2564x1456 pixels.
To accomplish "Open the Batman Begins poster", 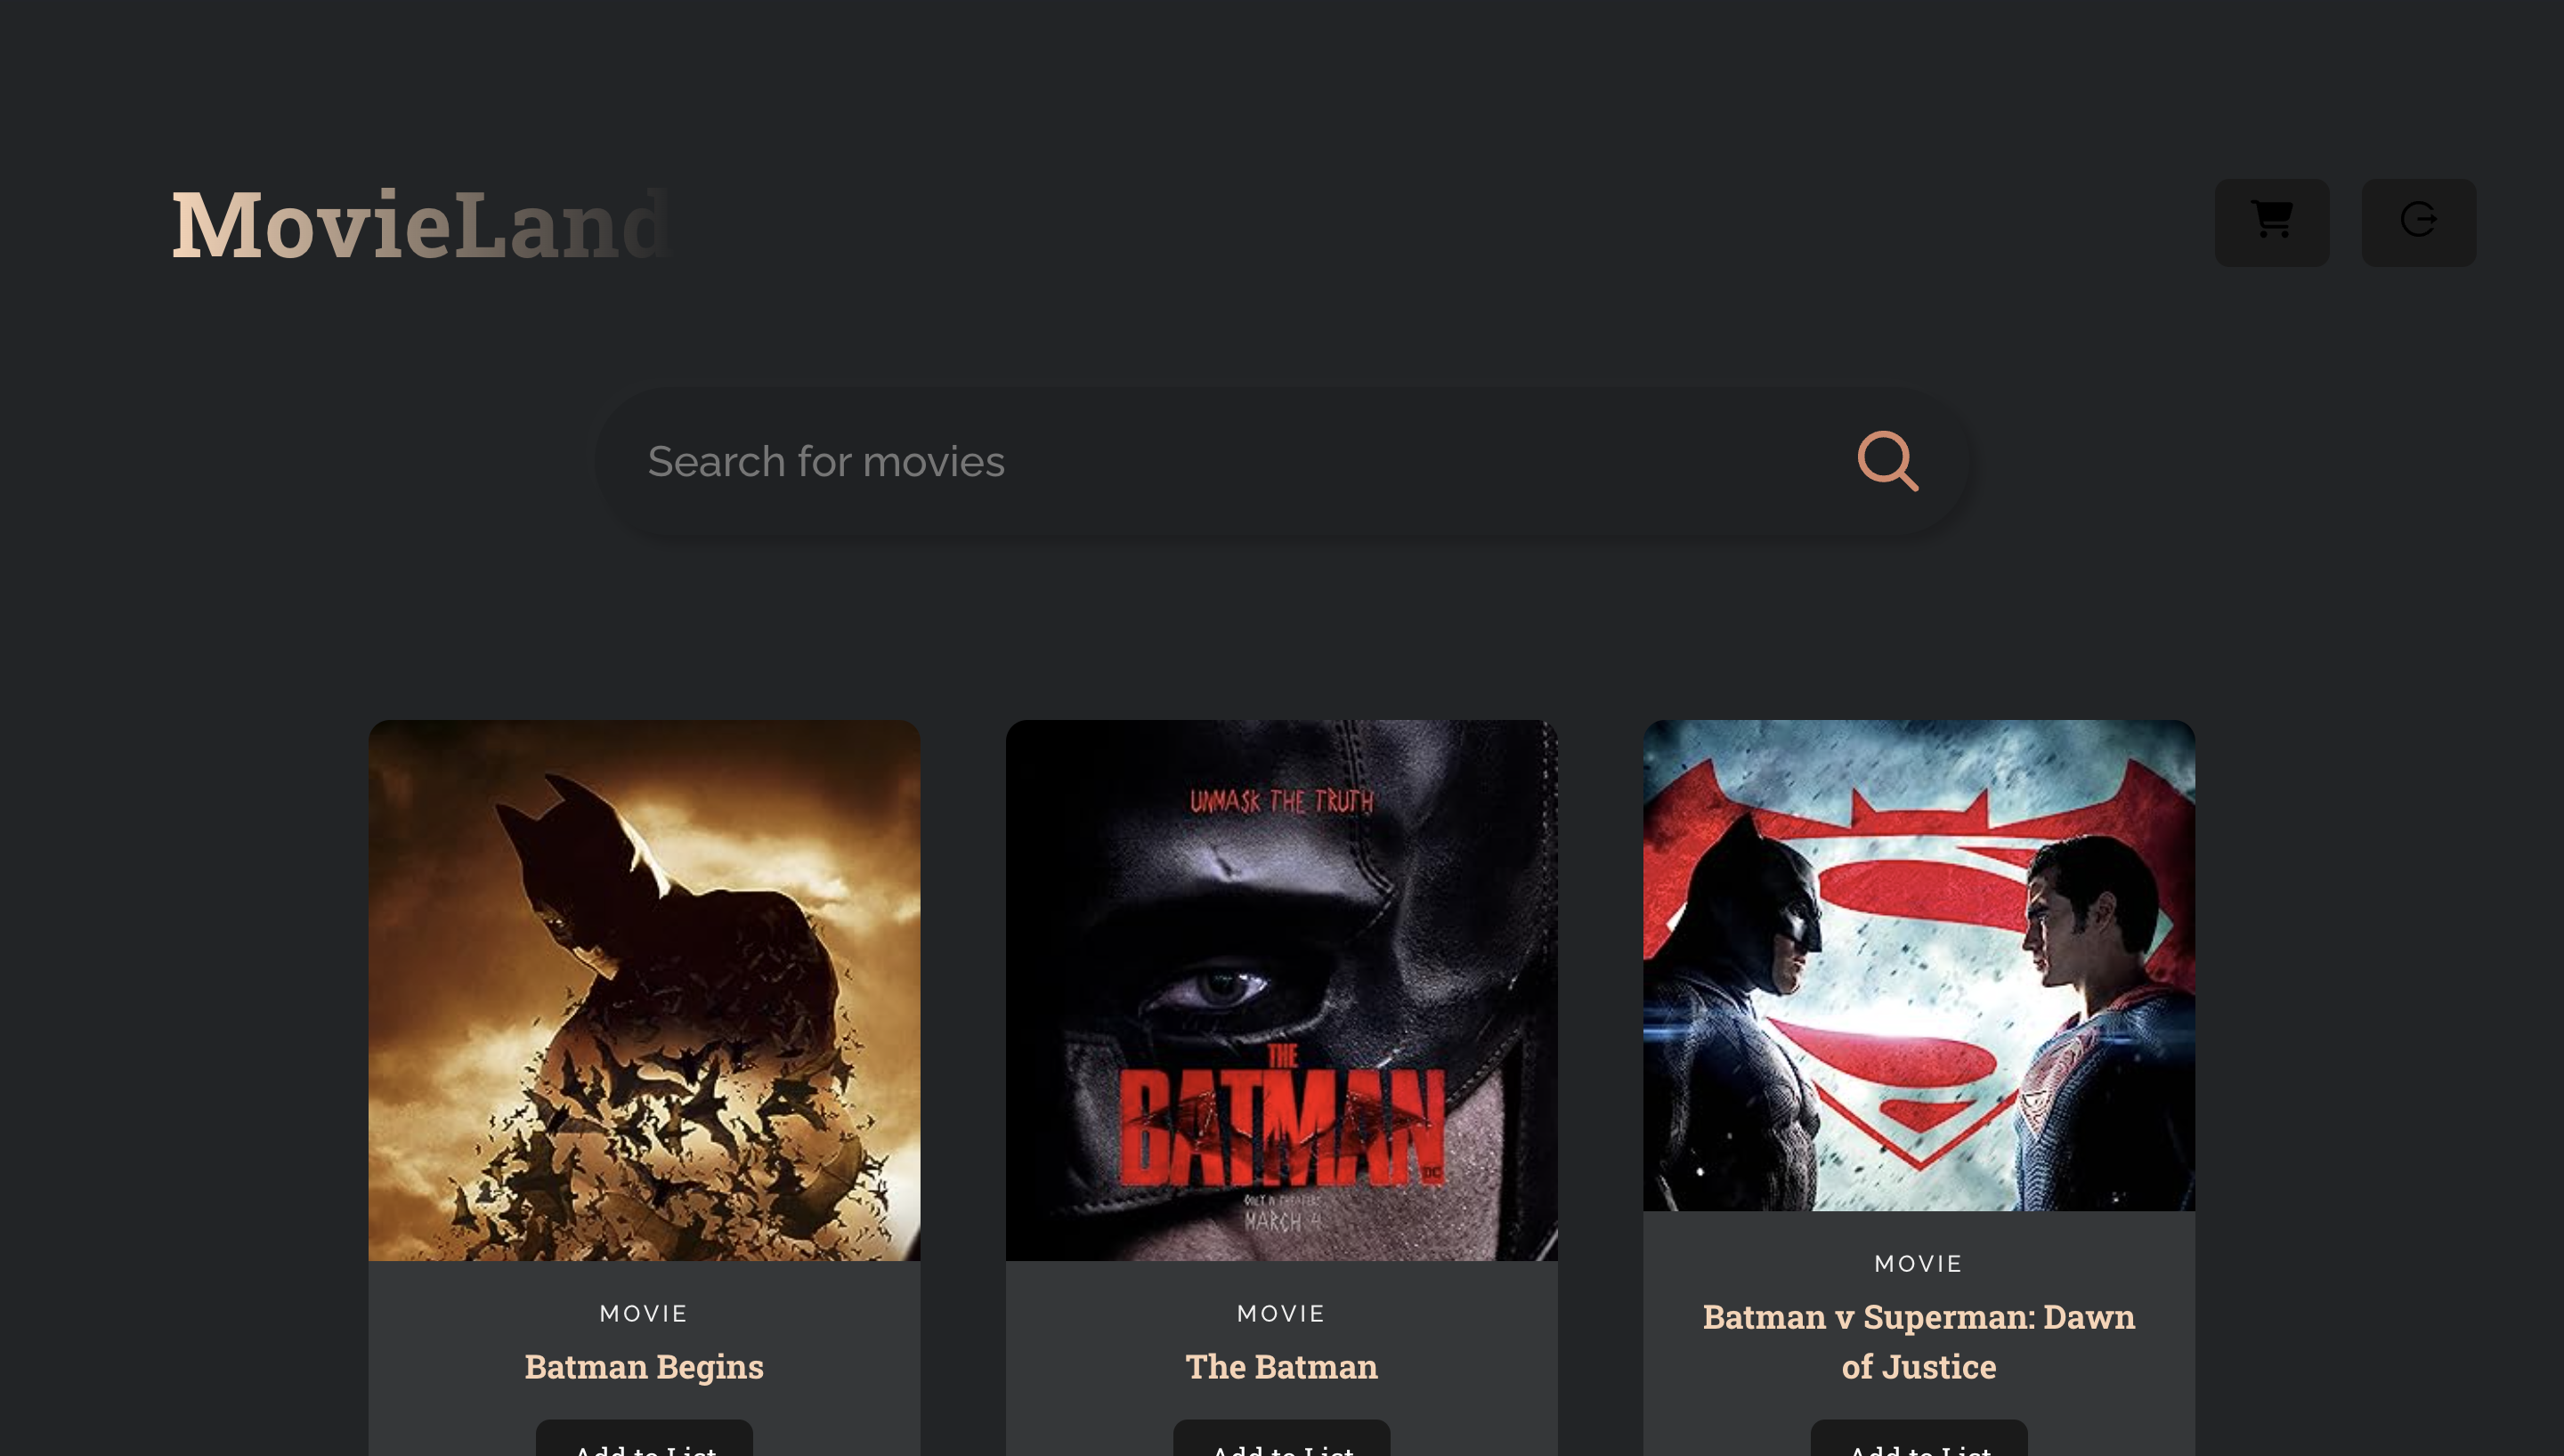I will pos(644,990).
